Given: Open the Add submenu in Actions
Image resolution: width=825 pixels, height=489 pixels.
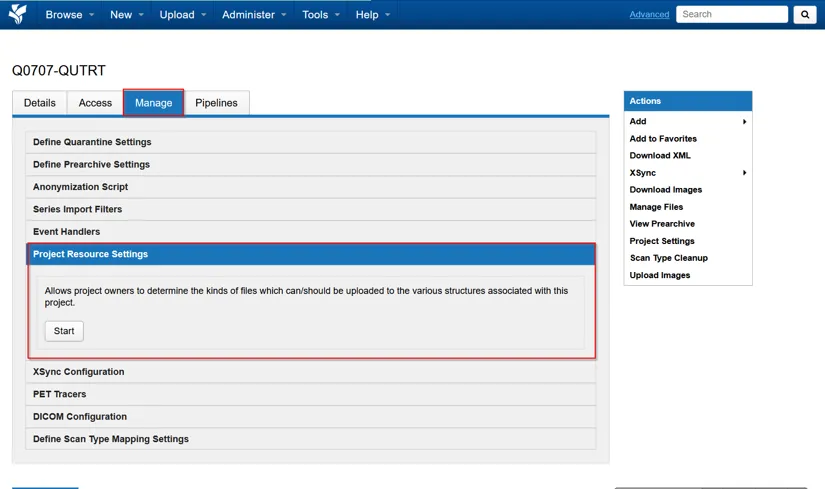Looking at the screenshot, I should (x=688, y=121).
